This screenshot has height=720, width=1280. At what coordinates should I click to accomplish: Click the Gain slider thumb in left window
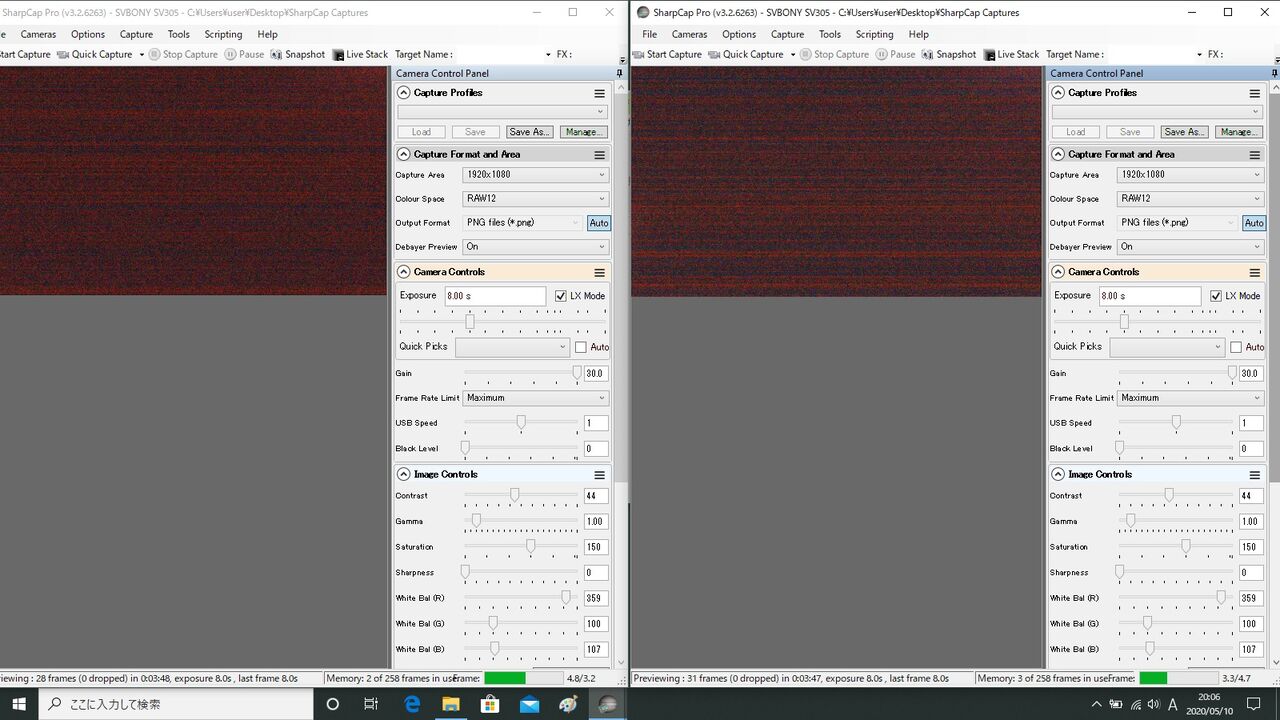point(576,373)
